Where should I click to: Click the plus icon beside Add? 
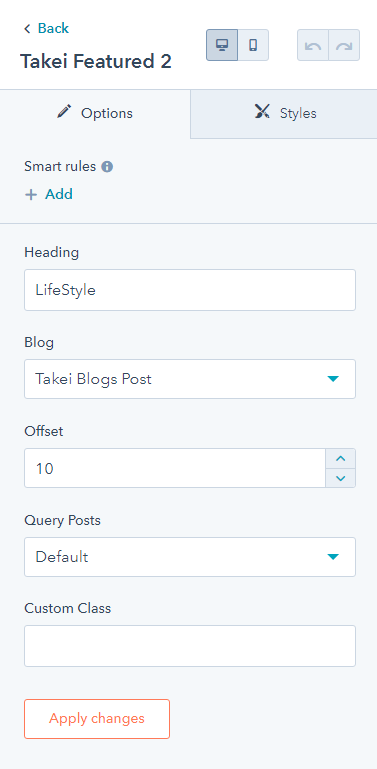[31, 195]
